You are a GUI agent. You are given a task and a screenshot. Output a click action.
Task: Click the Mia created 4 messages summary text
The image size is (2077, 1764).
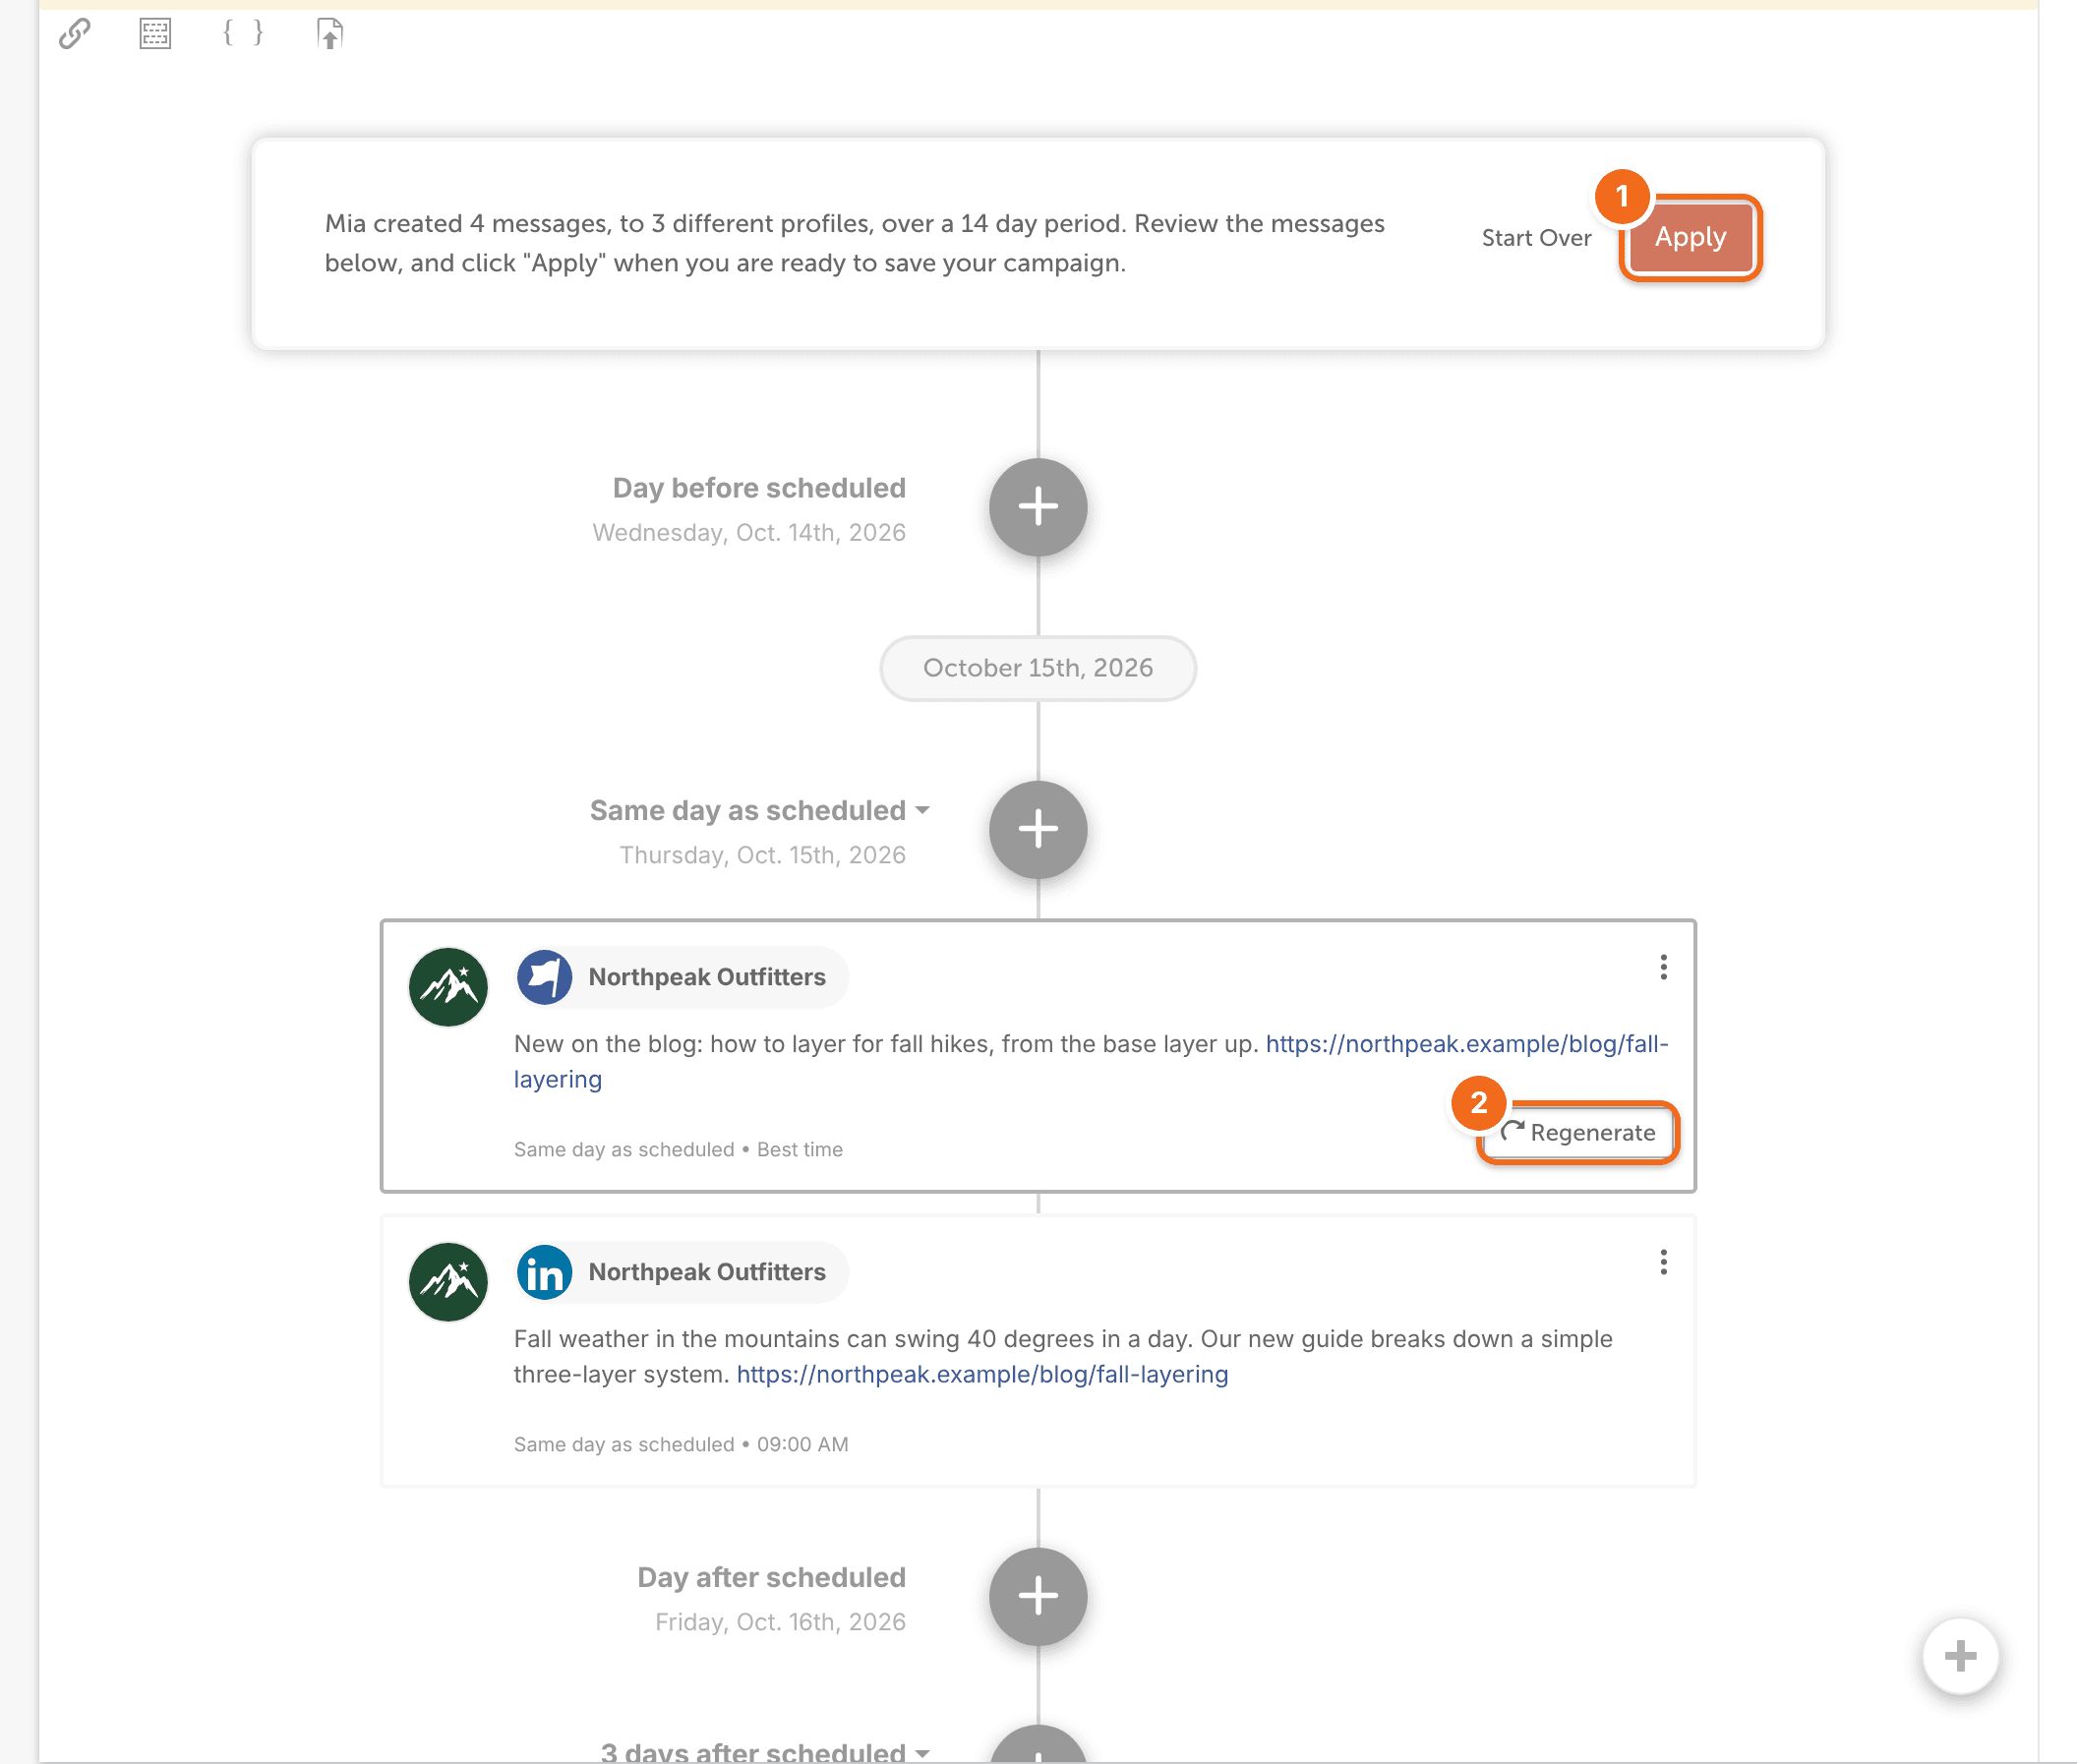pyautogui.click(x=855, y=243)
